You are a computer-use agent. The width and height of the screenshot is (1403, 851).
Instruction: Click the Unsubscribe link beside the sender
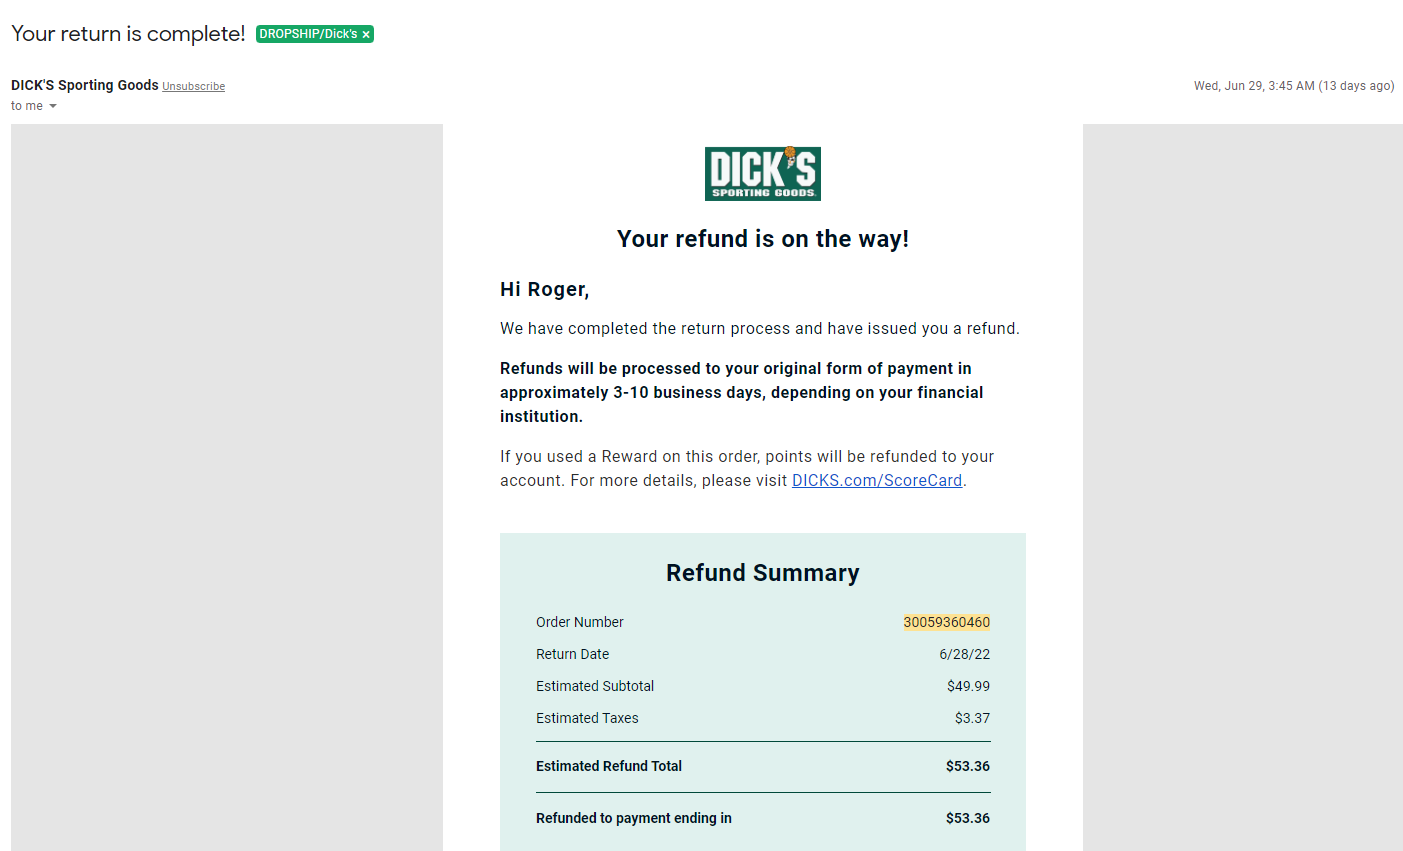click(x=194, y=87)
